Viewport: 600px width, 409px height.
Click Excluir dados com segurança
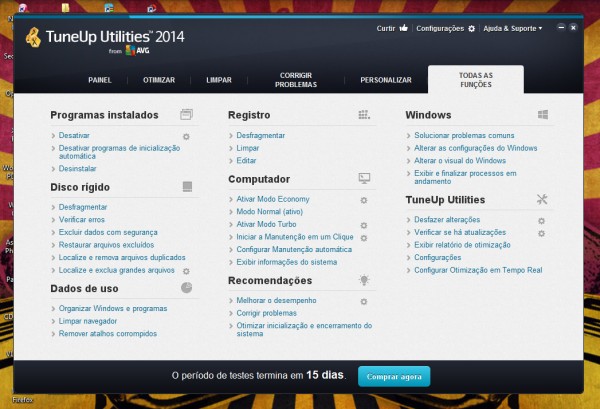(108, 232)
